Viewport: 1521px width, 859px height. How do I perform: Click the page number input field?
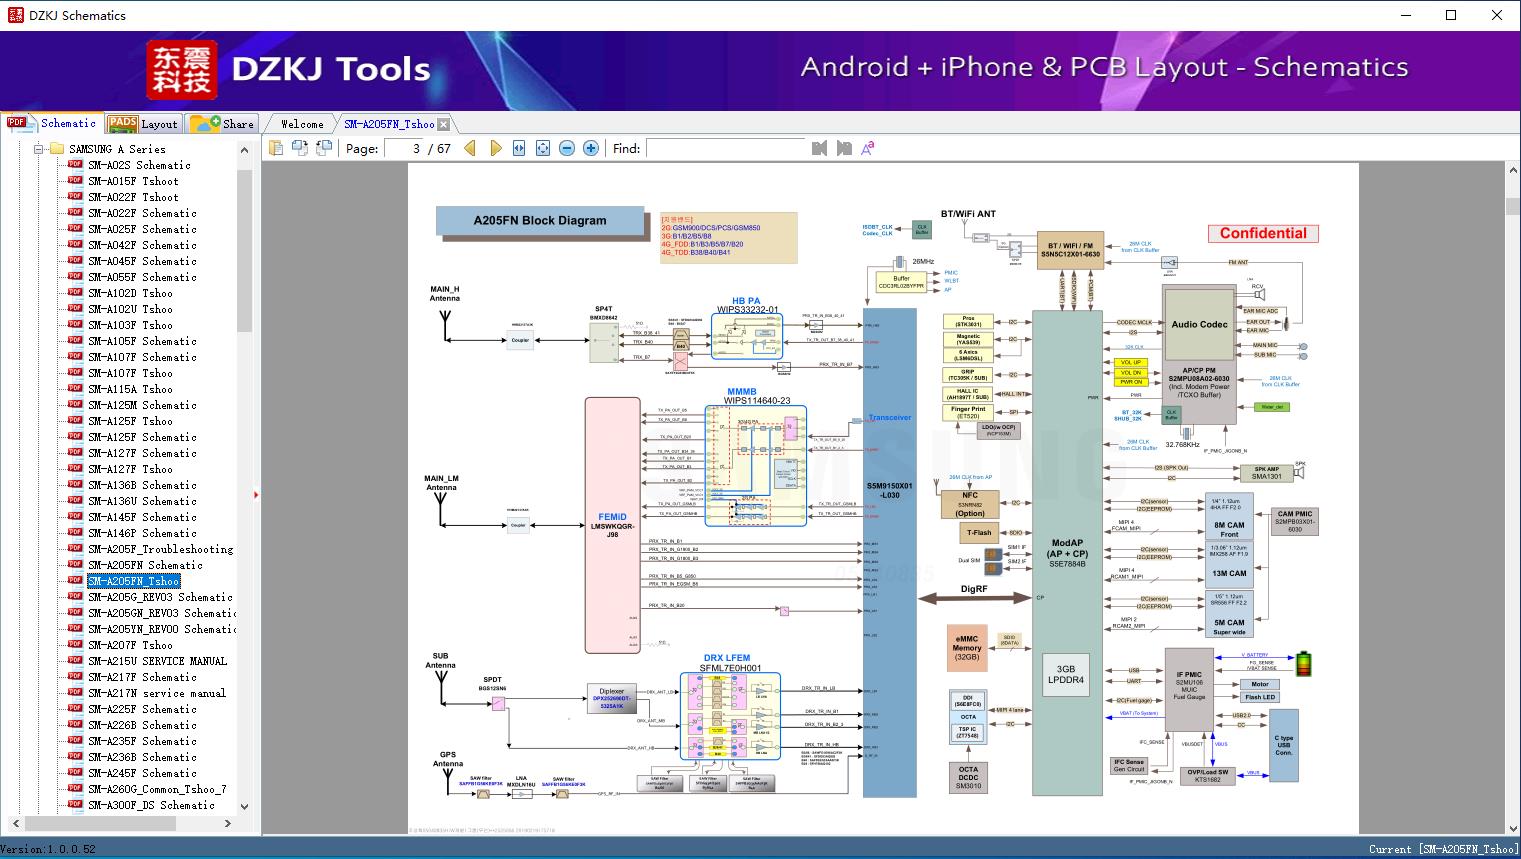[x=404, y=148]
